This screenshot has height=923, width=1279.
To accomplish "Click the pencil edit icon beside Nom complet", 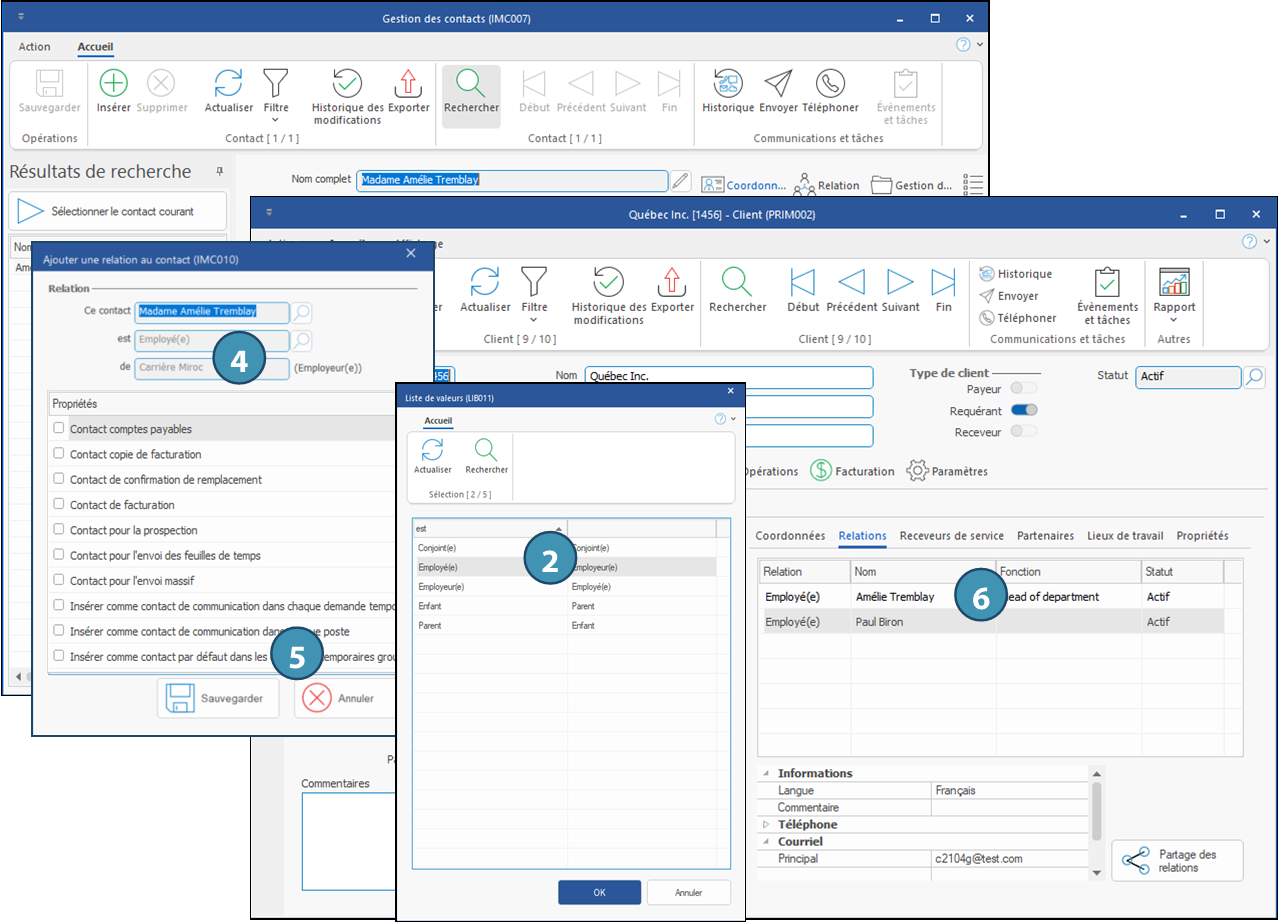I will coord(680,181).
